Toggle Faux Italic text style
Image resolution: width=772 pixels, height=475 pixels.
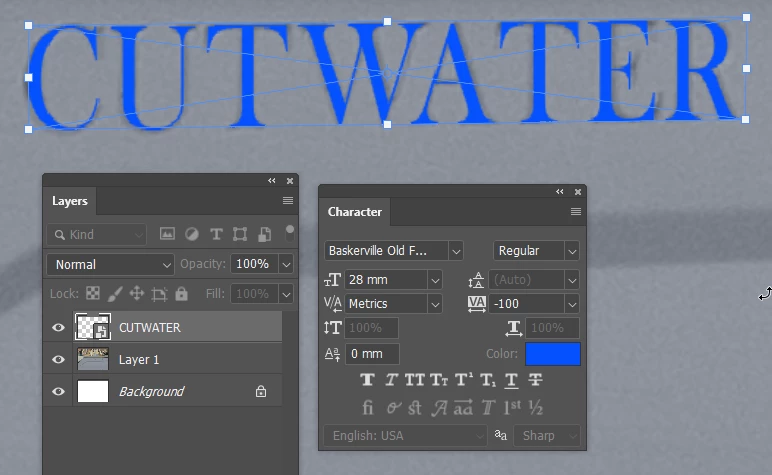tap(391, 380)
